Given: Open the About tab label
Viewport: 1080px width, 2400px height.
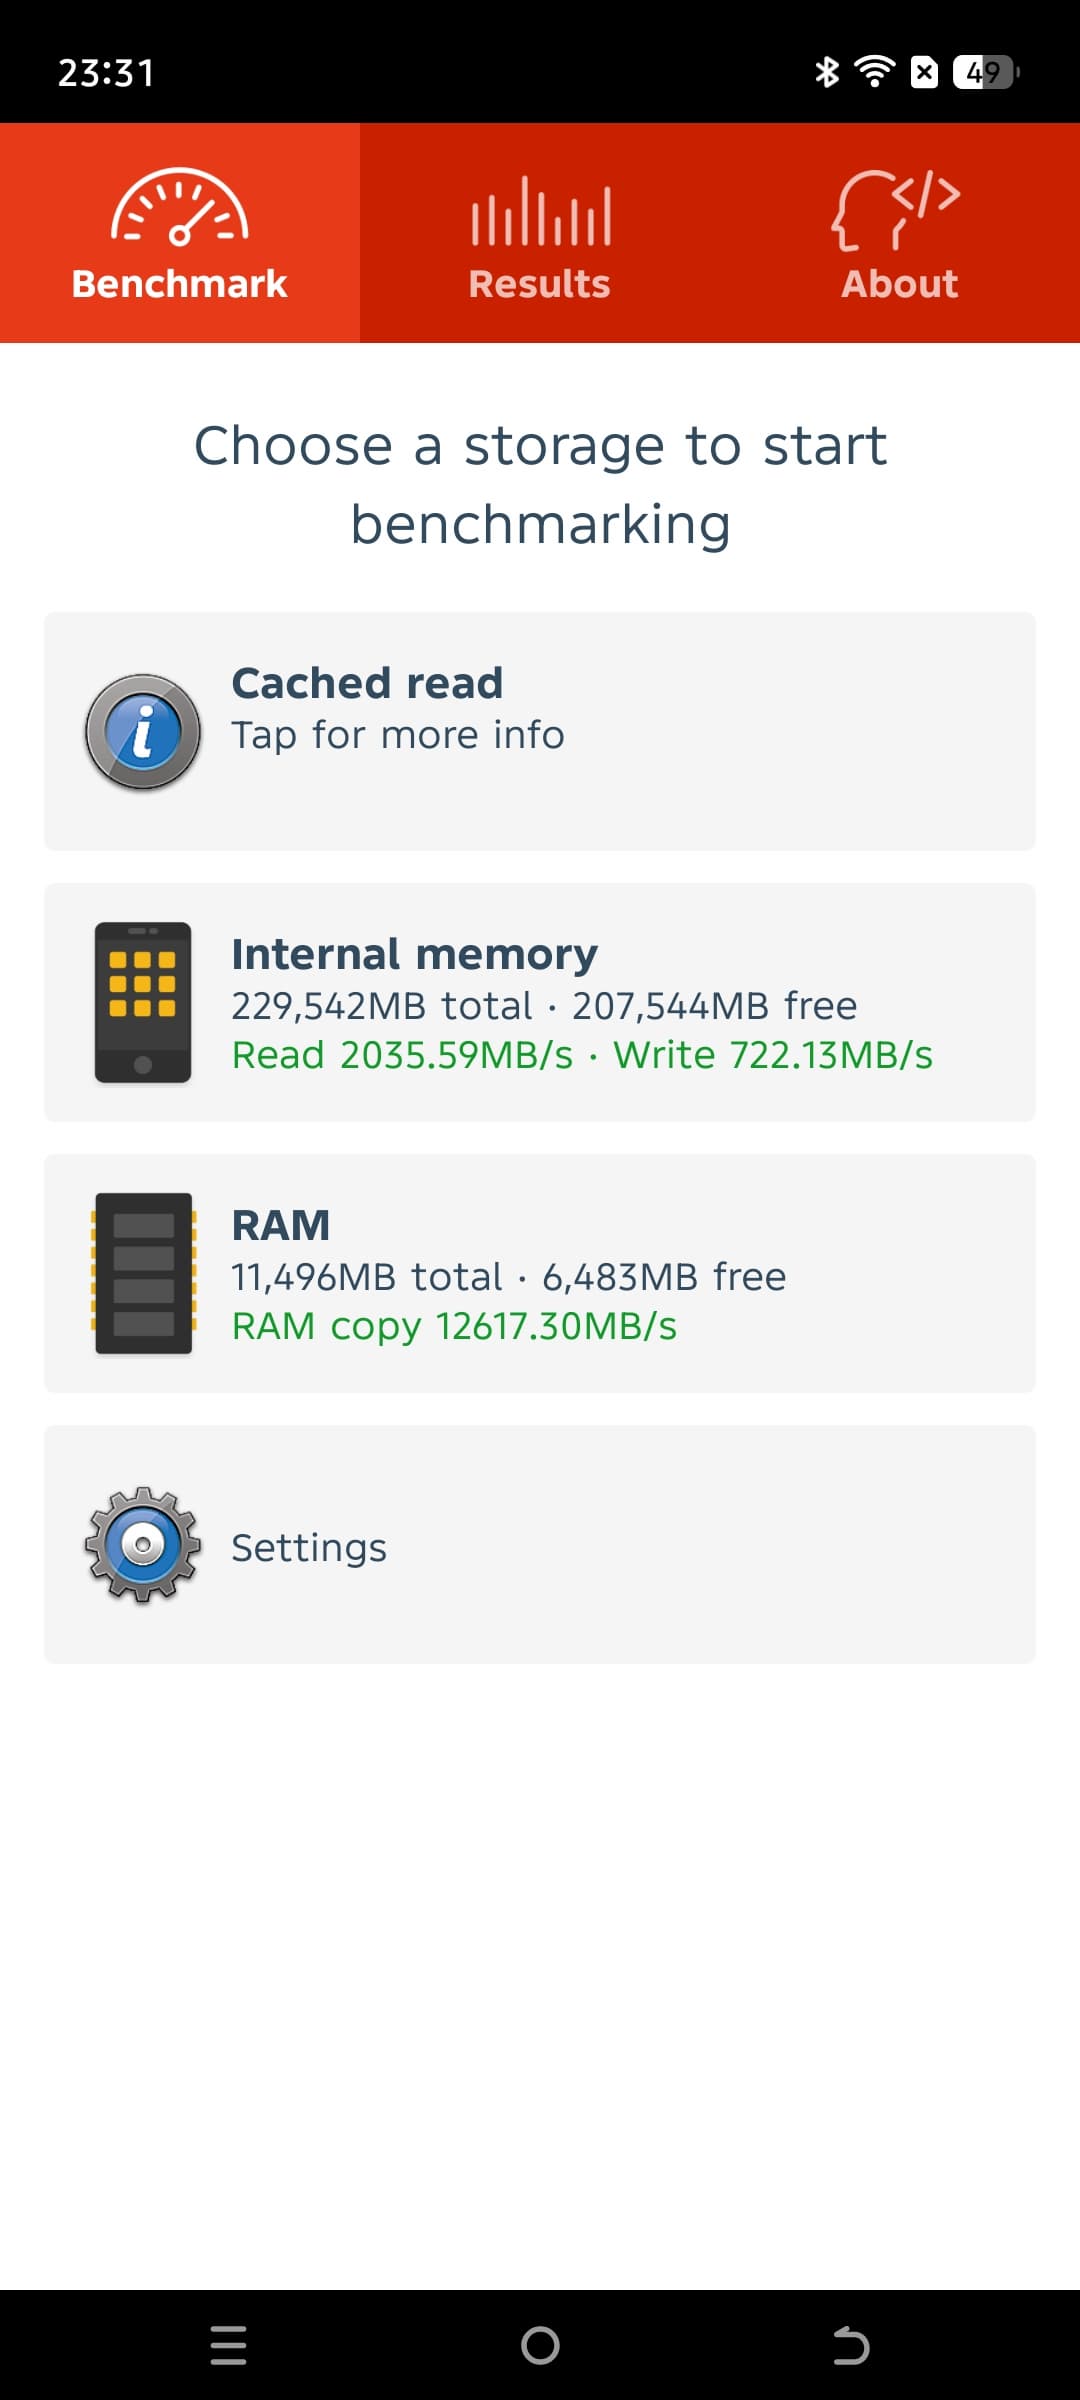Looking at the screenshot, I should [x=899, y=284].
